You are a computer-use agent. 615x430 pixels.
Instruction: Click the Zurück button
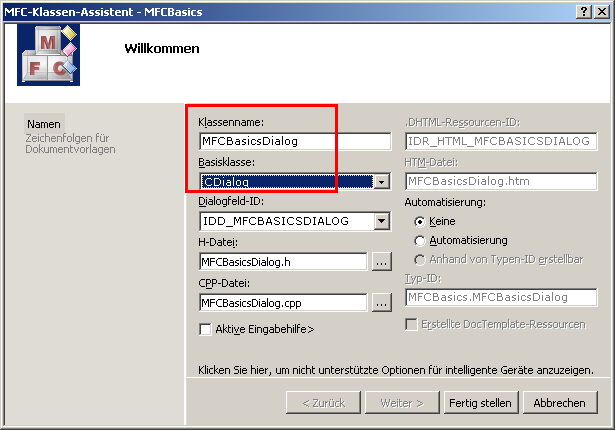coord(323,403)
